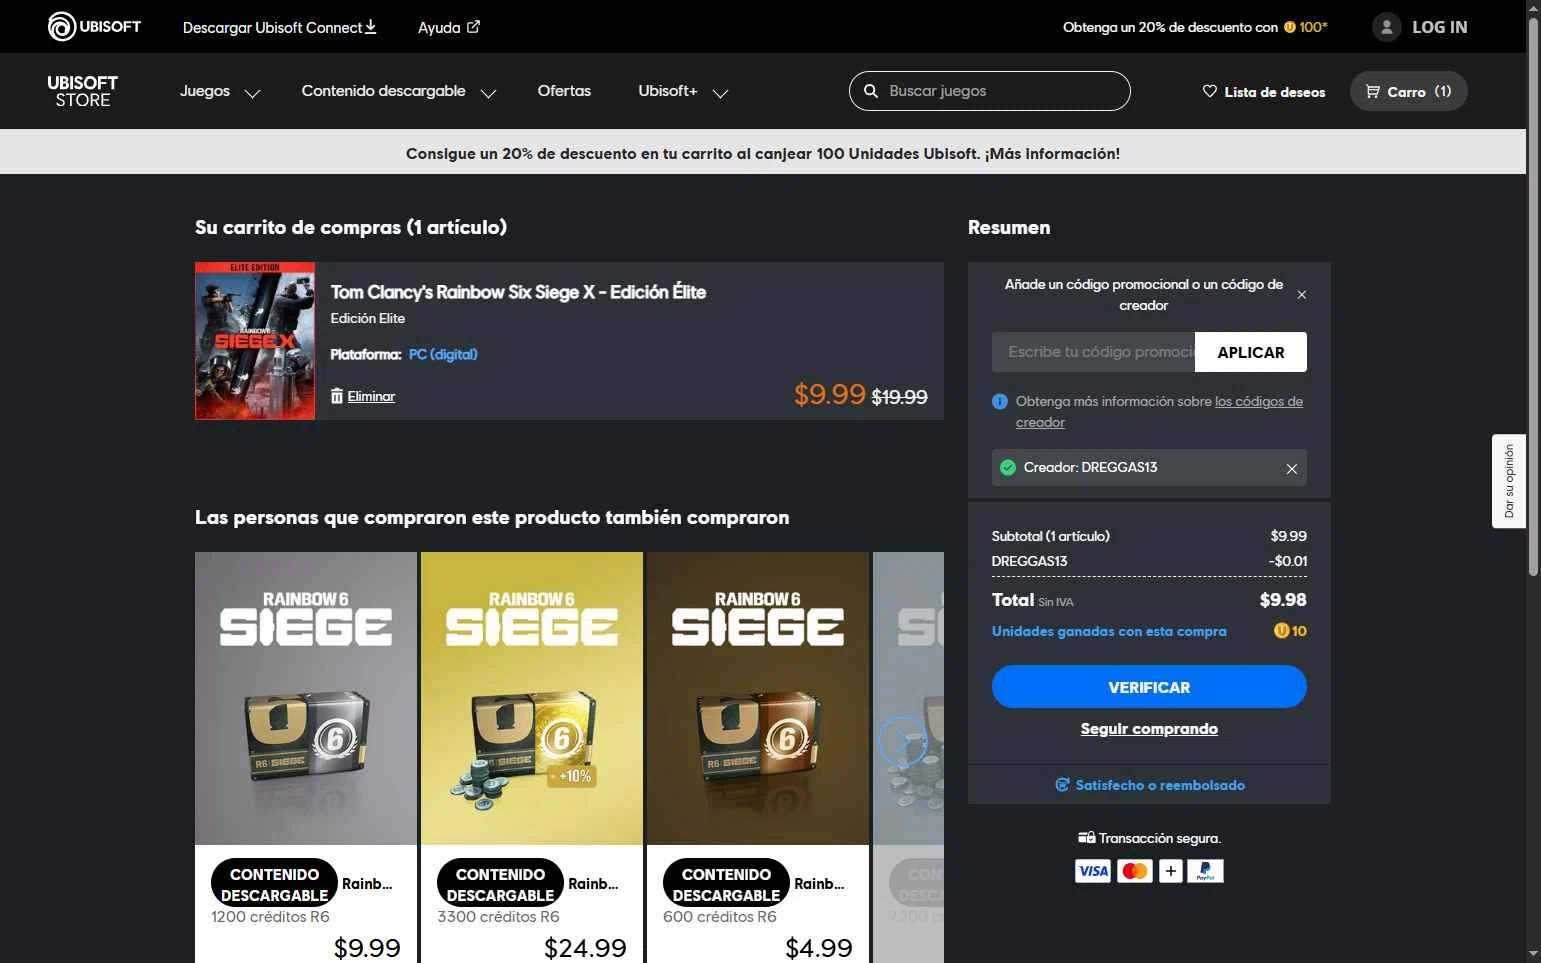
Task: Click the carousel next arrow circle
Action: click(902, 742)
